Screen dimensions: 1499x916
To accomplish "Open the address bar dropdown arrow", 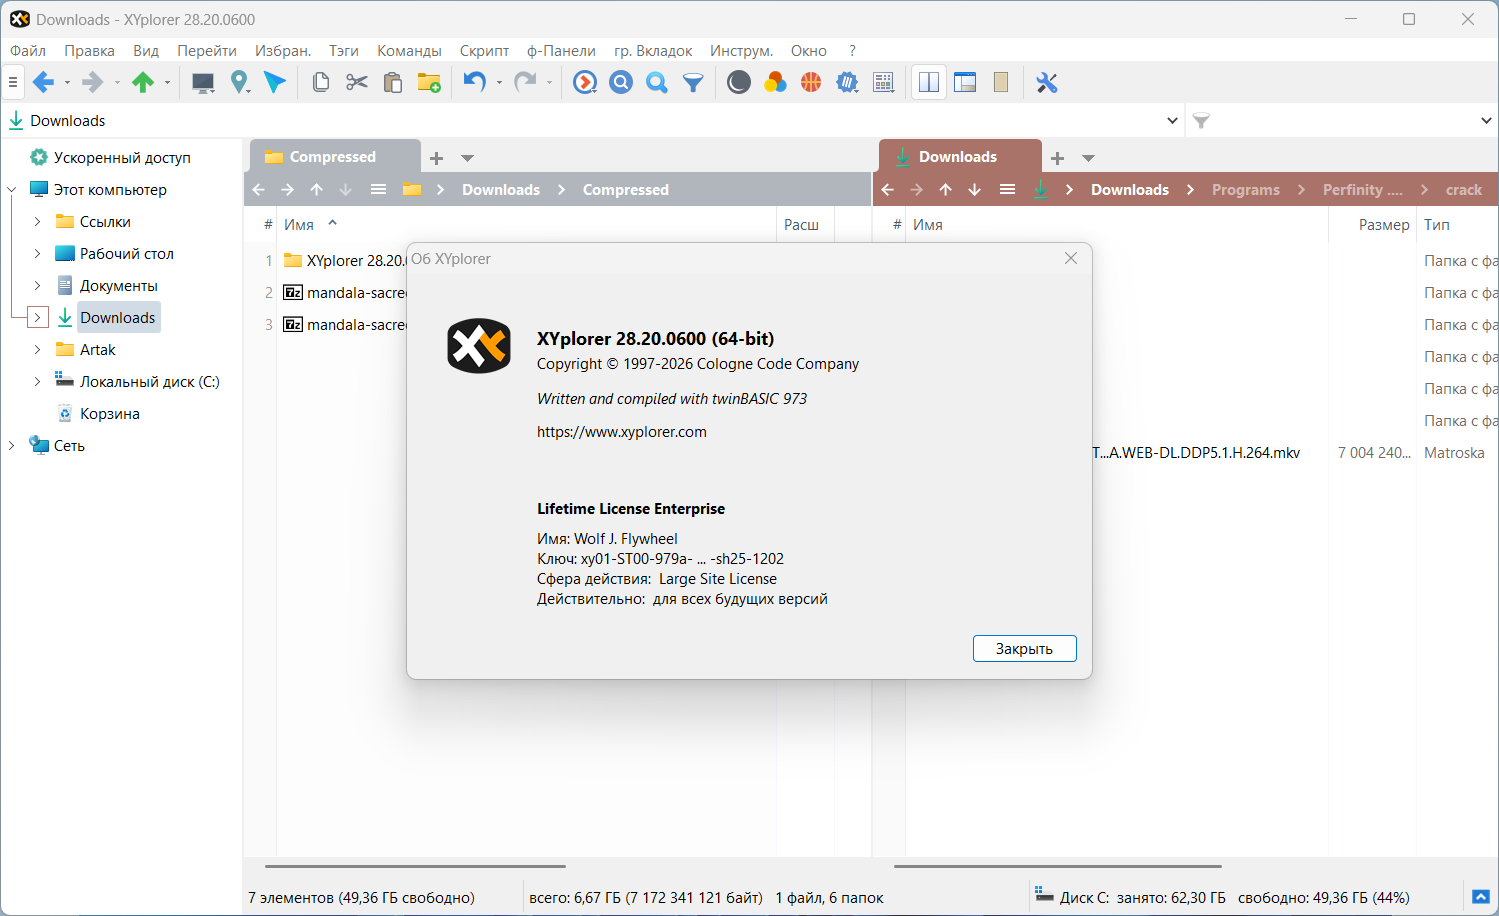I will point(1172,121).
